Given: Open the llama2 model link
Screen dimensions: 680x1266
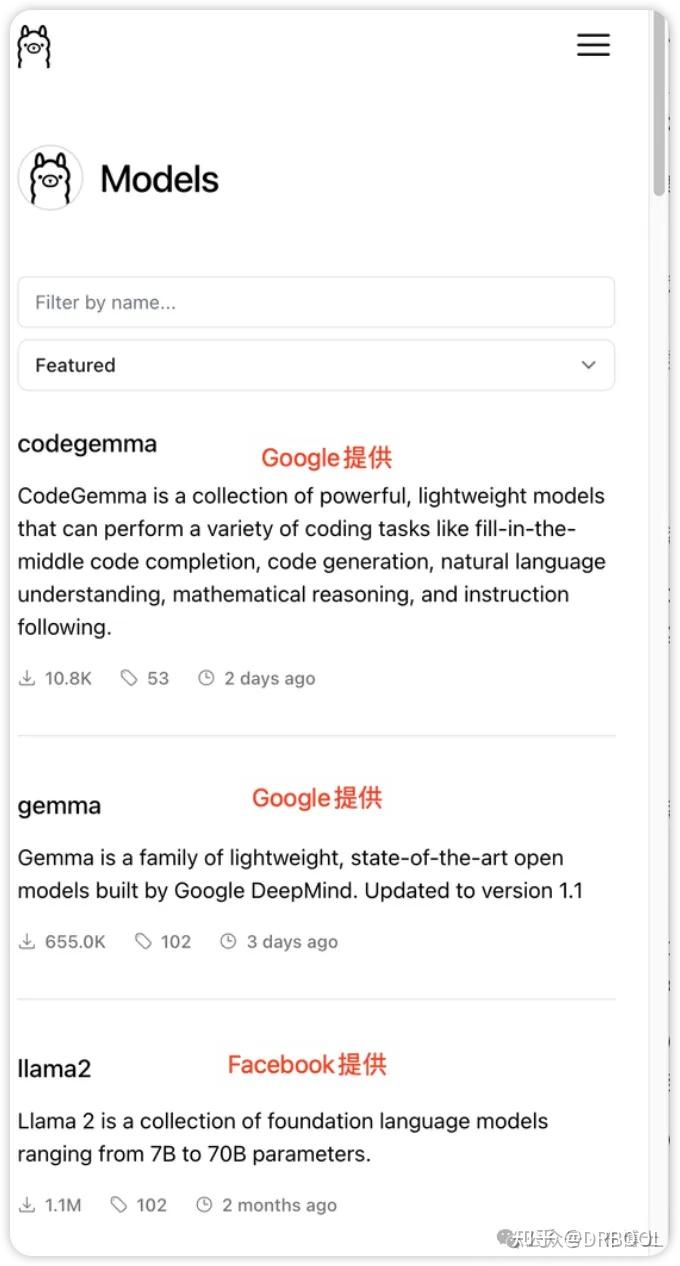Looking at the screenshot, I should pos(54,1069).
